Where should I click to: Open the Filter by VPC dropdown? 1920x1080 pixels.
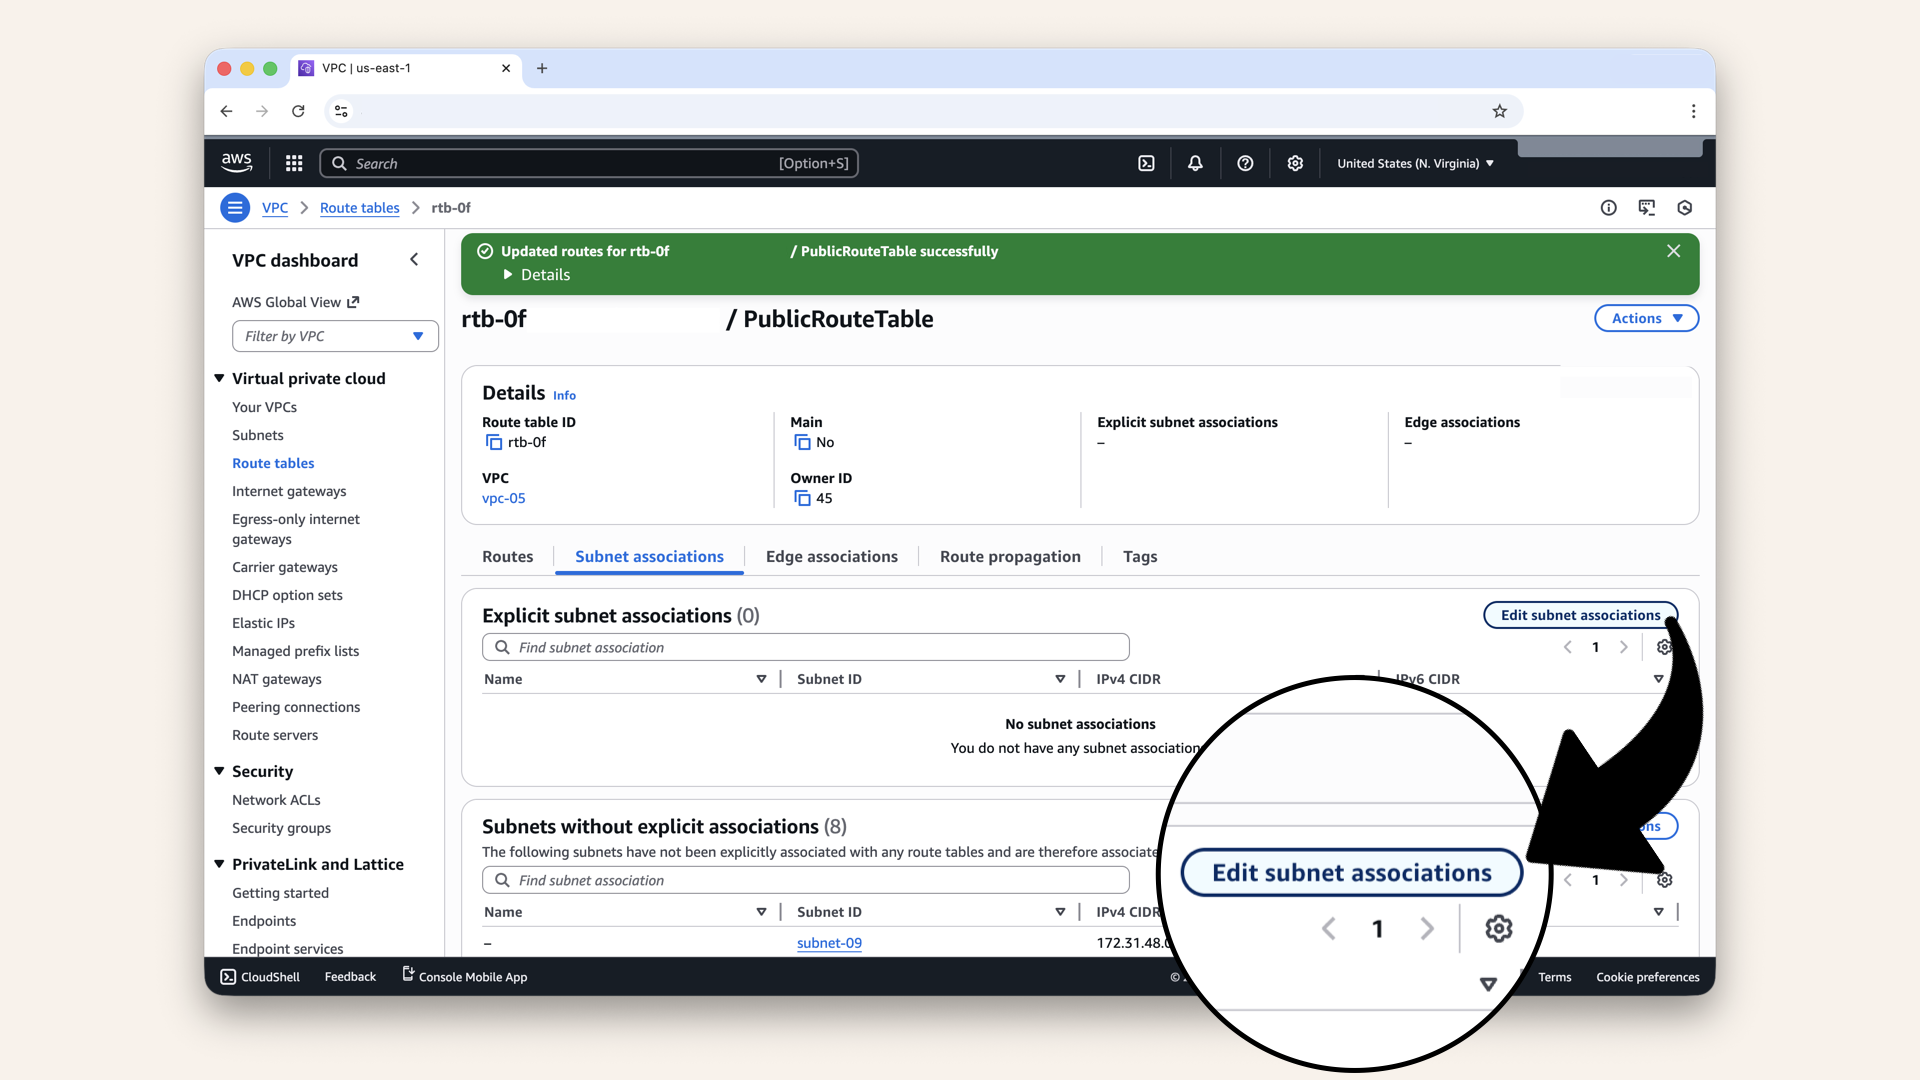point(335,336)
